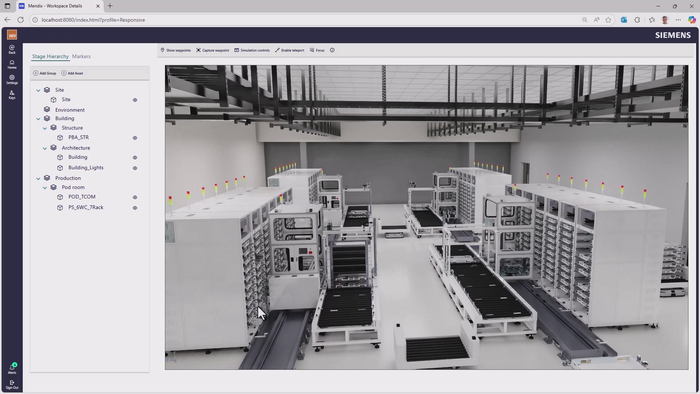Screen dimensions: 700x394
Task: Open browser Settings and more menu
Action: click(678, 20)
